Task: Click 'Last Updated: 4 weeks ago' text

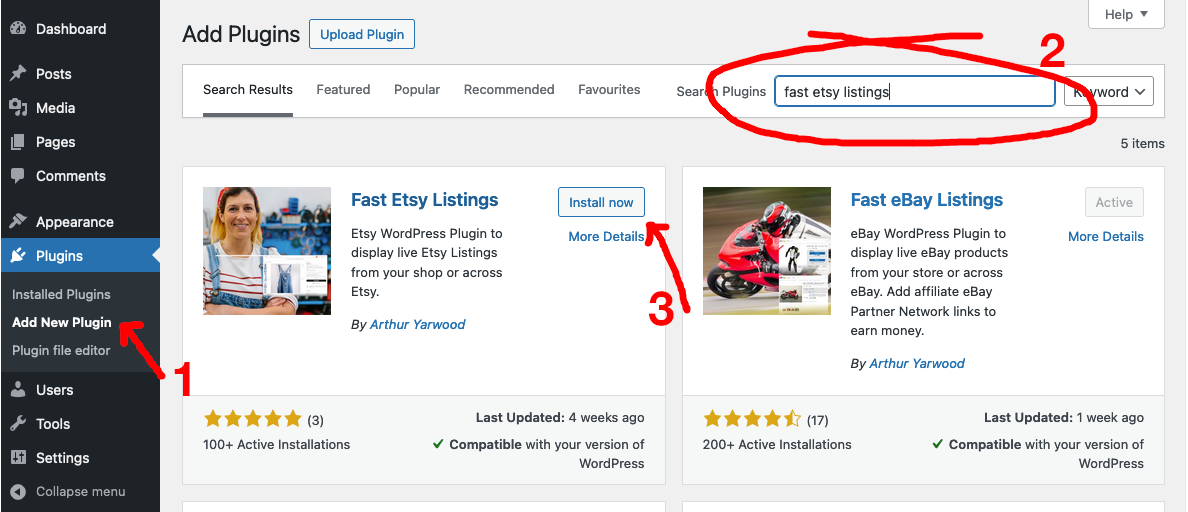Action: click(x=560, y=417)
